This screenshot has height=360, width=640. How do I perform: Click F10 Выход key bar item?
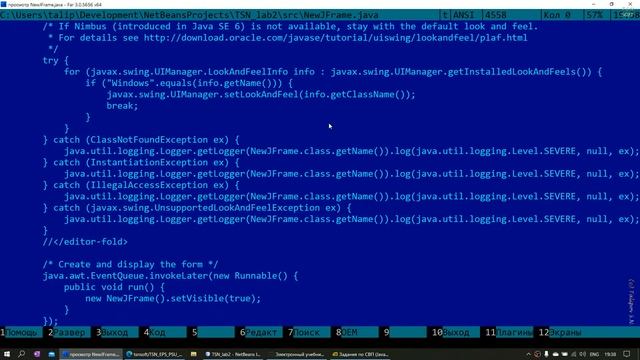(456, 332)
